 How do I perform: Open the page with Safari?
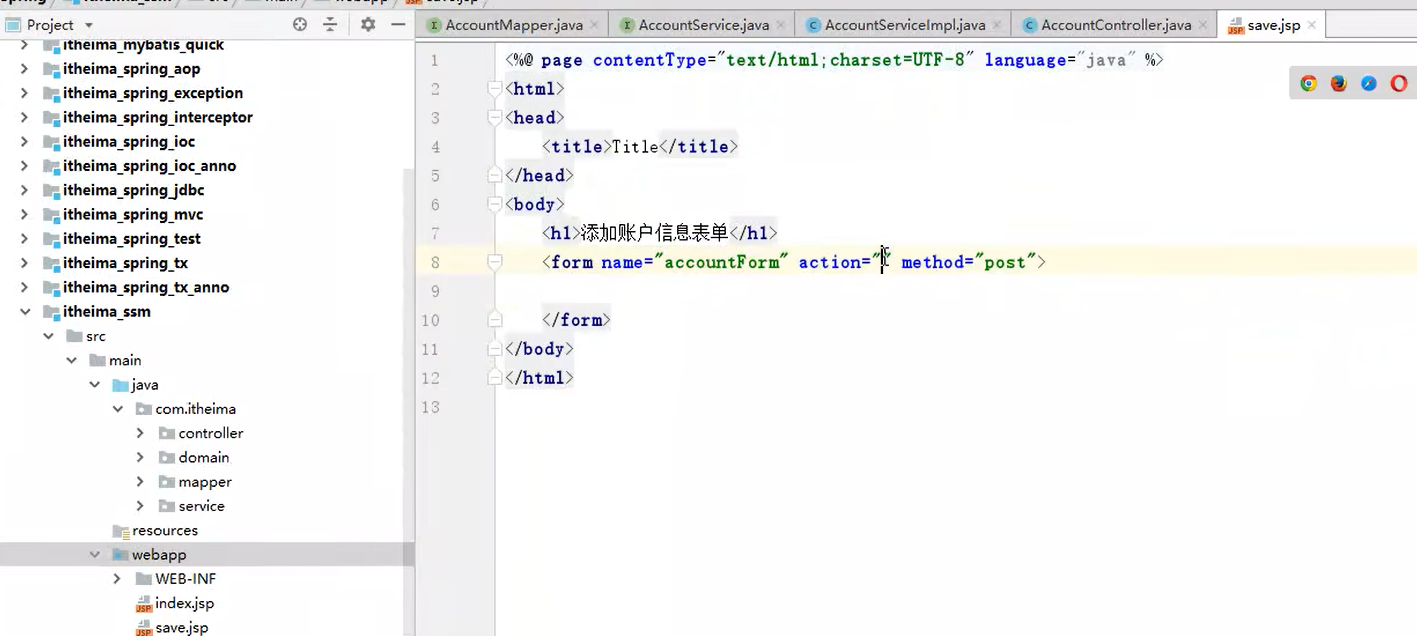1368,83
